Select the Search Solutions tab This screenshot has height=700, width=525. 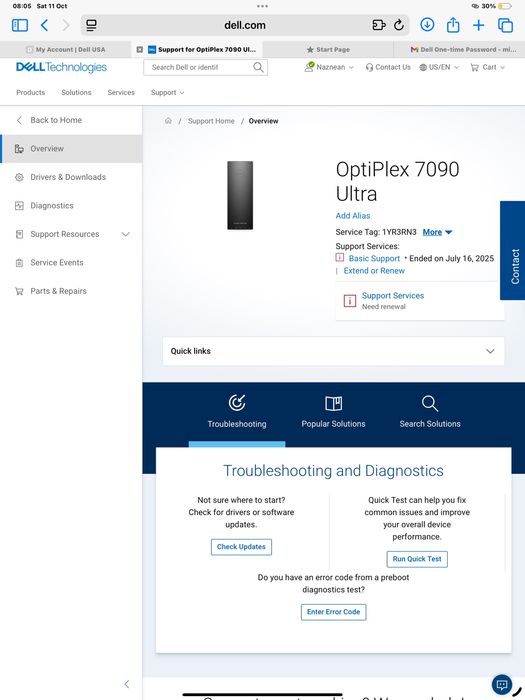pyautogui.click(x=430, y=412)
